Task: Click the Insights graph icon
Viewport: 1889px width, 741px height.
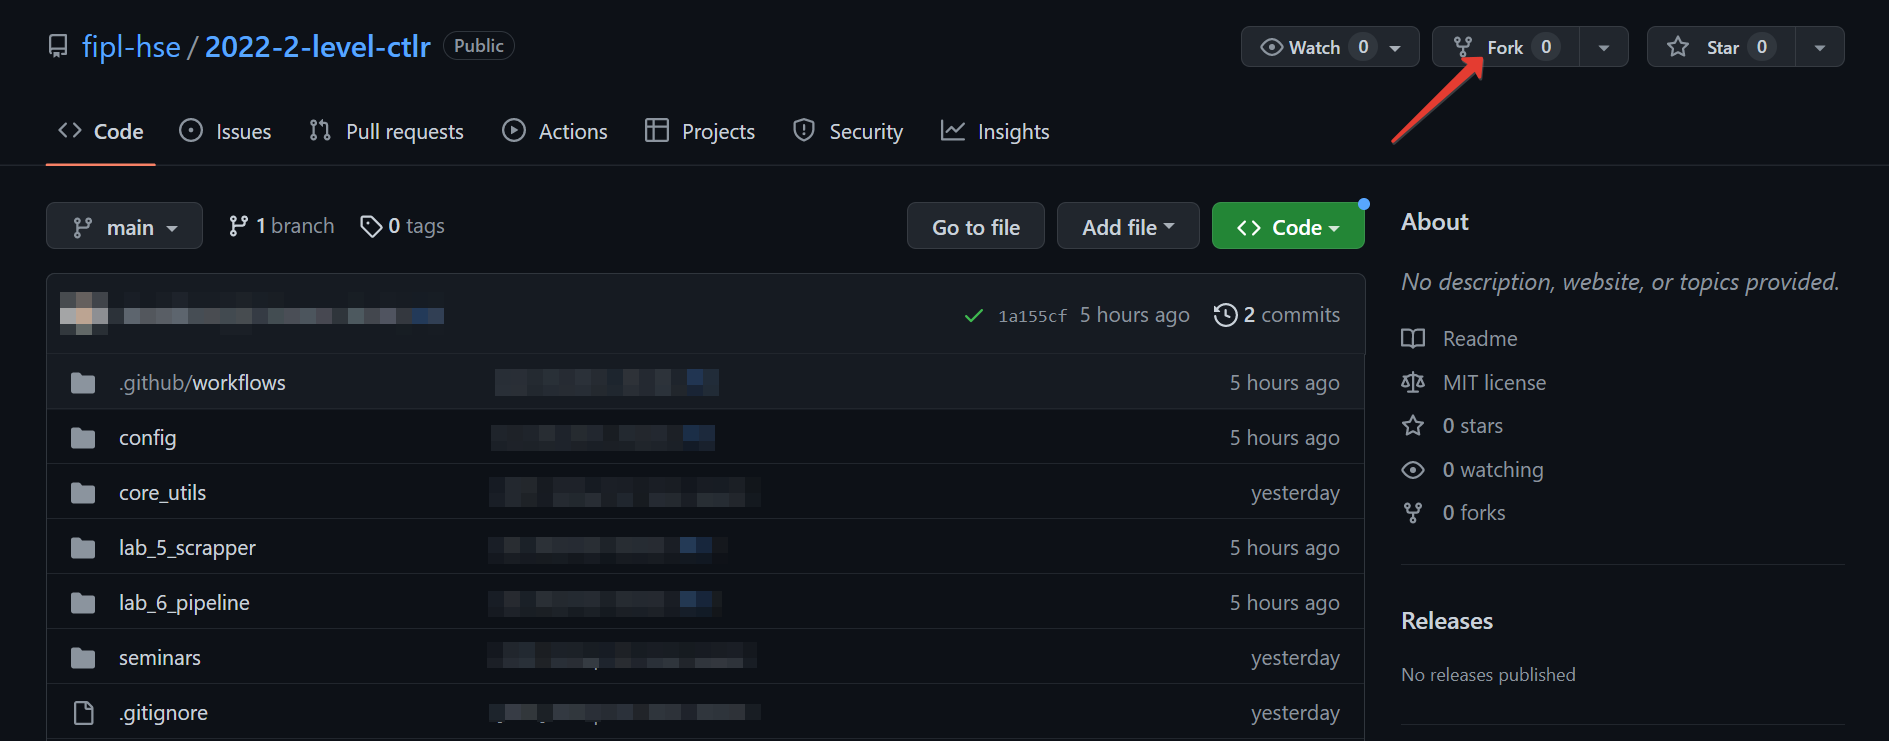Action: click(x=953, y=130)
